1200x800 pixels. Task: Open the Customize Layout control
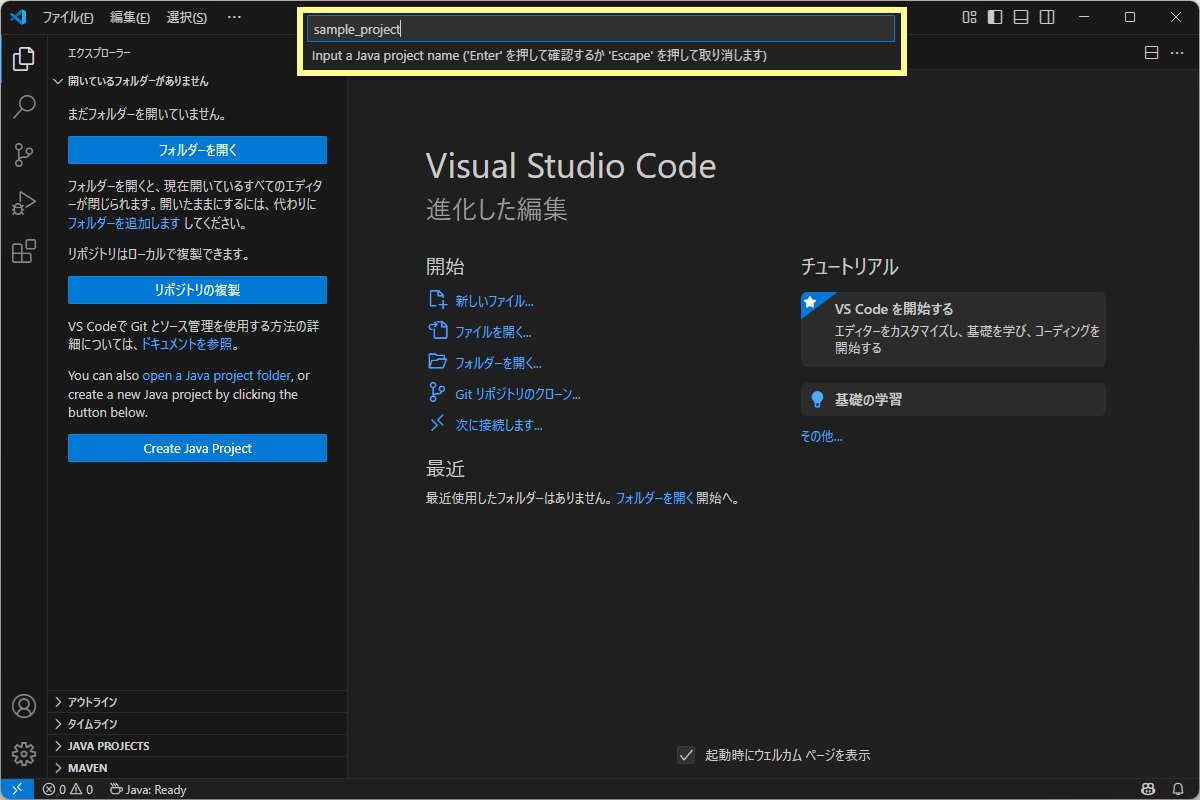click(x=968, y=17)
